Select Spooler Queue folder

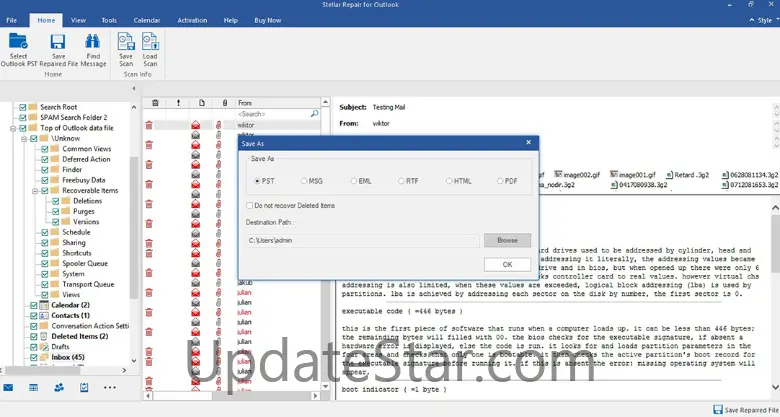[x=85, y=264]
